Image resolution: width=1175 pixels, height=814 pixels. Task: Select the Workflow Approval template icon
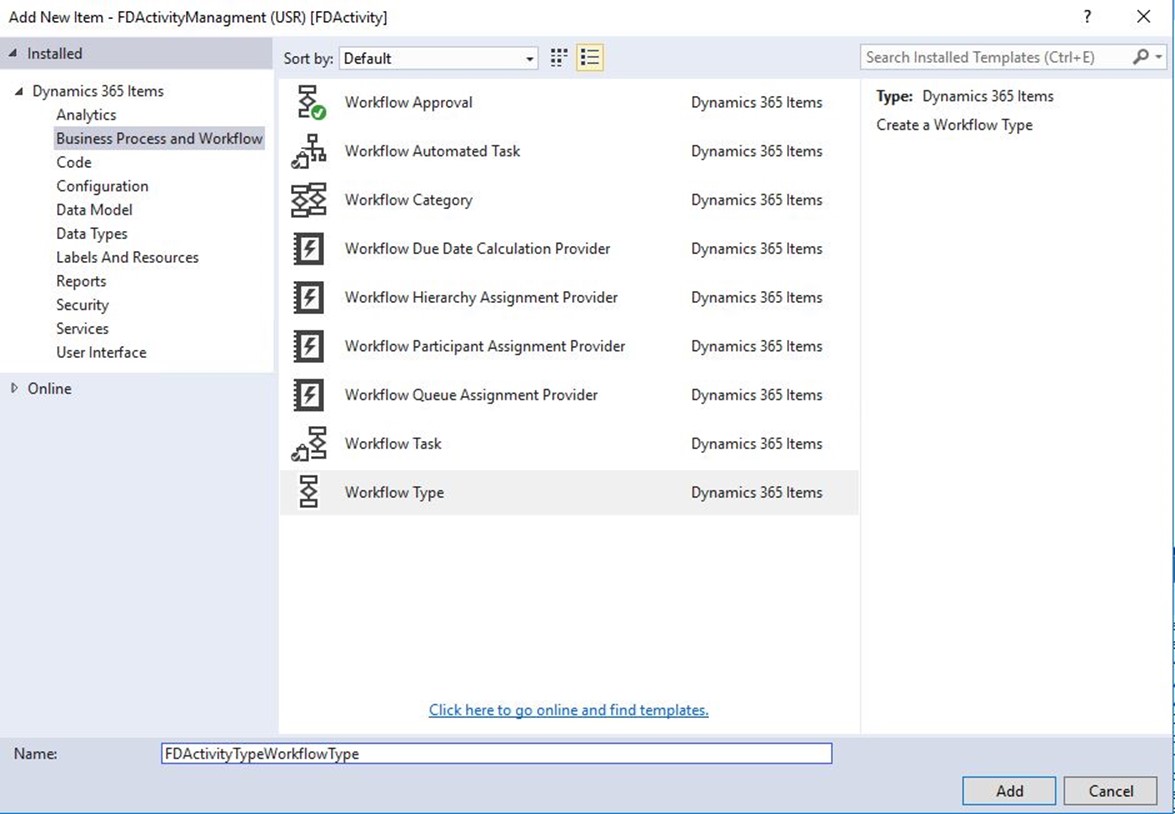click(311, 103)
